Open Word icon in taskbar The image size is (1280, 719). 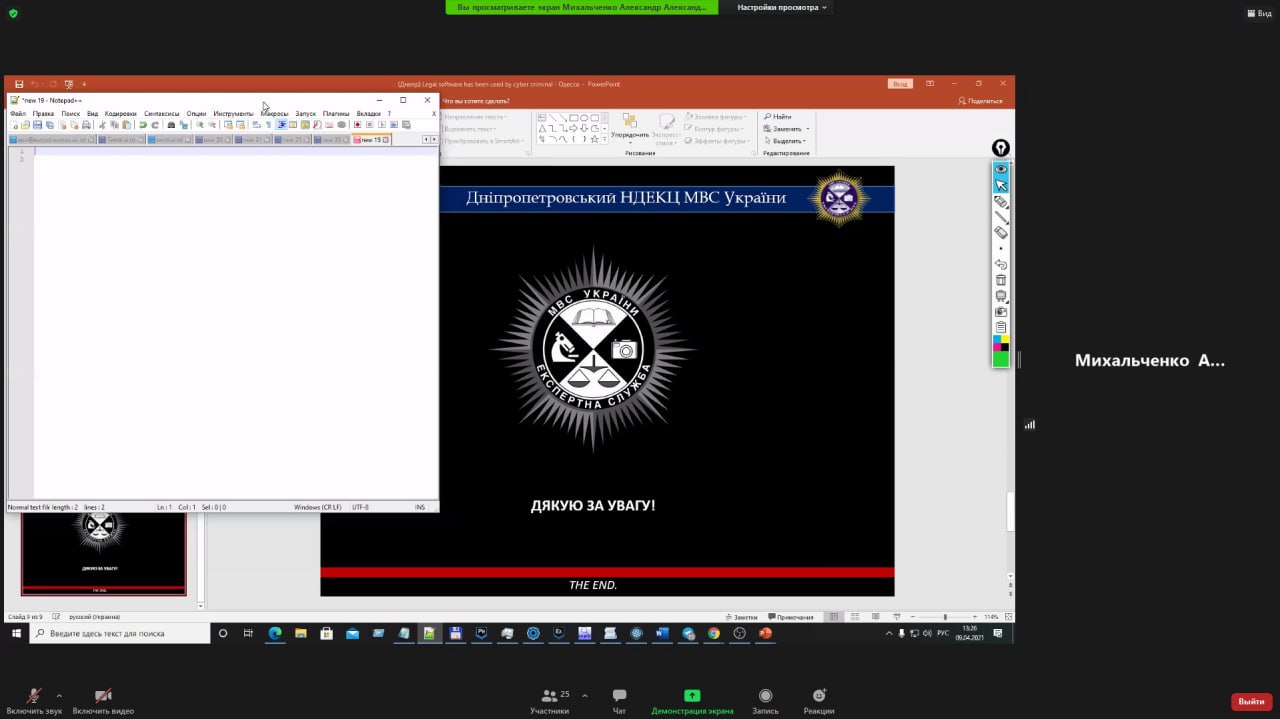(x=662, y=633)
